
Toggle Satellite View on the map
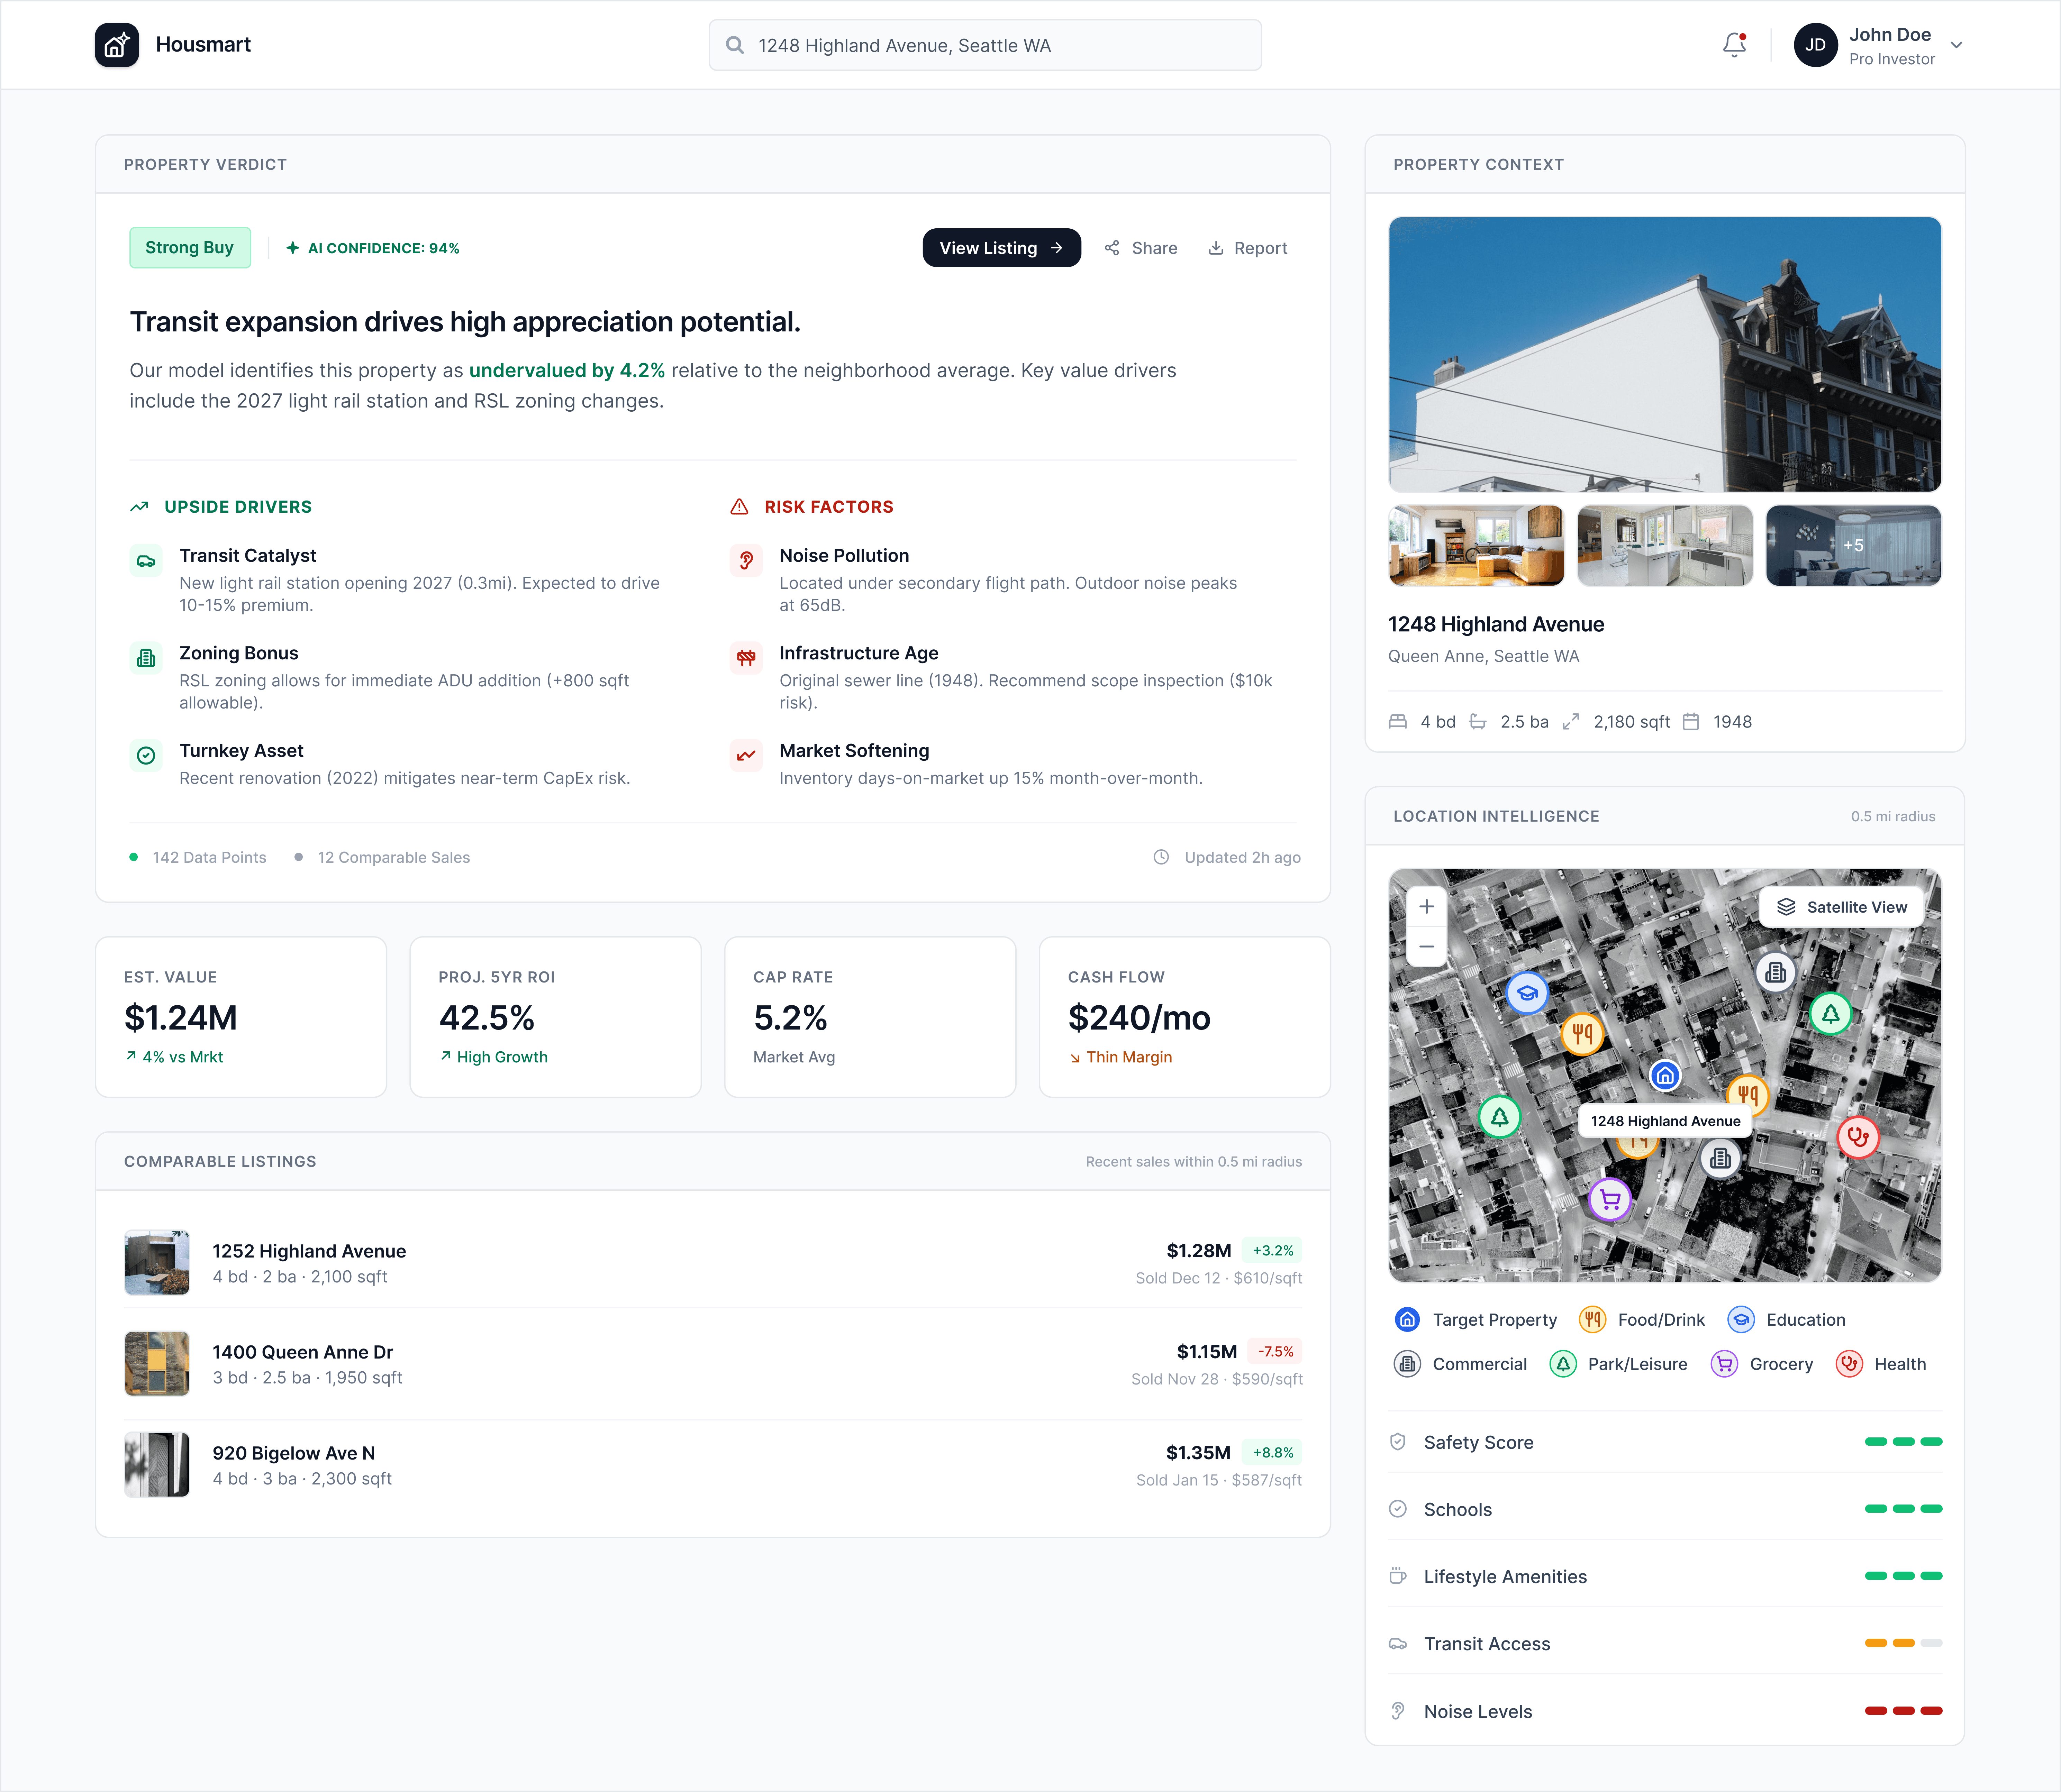[x=1841, y=907]
